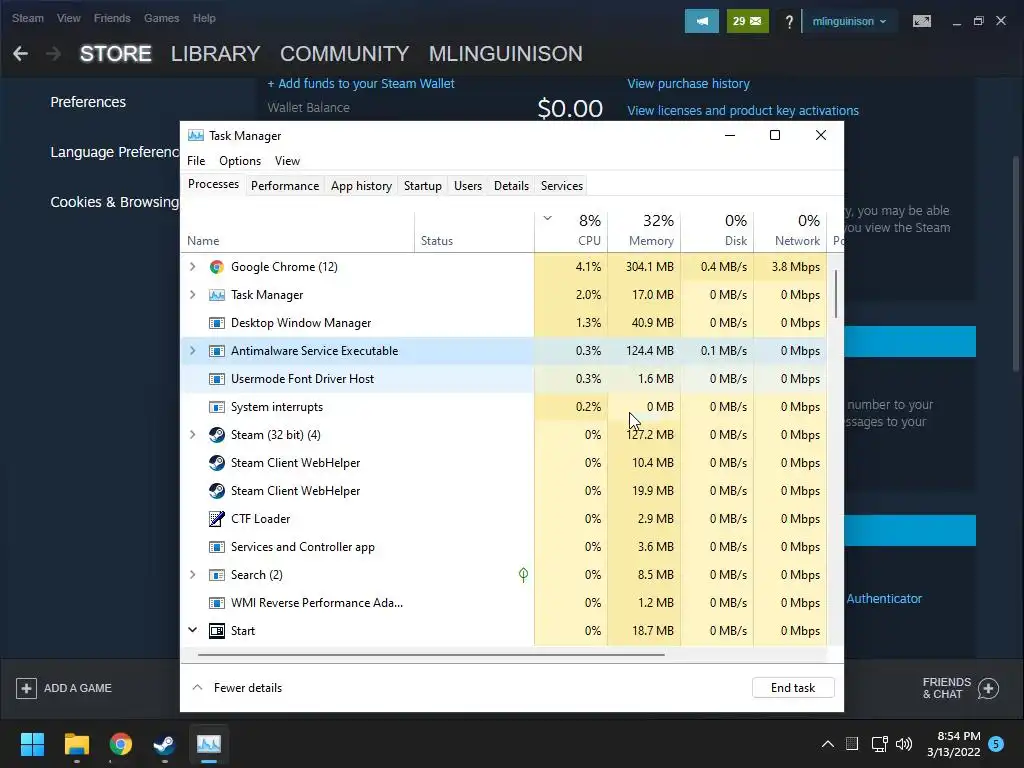This screenshot has height=768, width=1024.
Task: Open the mlinguinison account dropdown
Action: pos(849,21)
